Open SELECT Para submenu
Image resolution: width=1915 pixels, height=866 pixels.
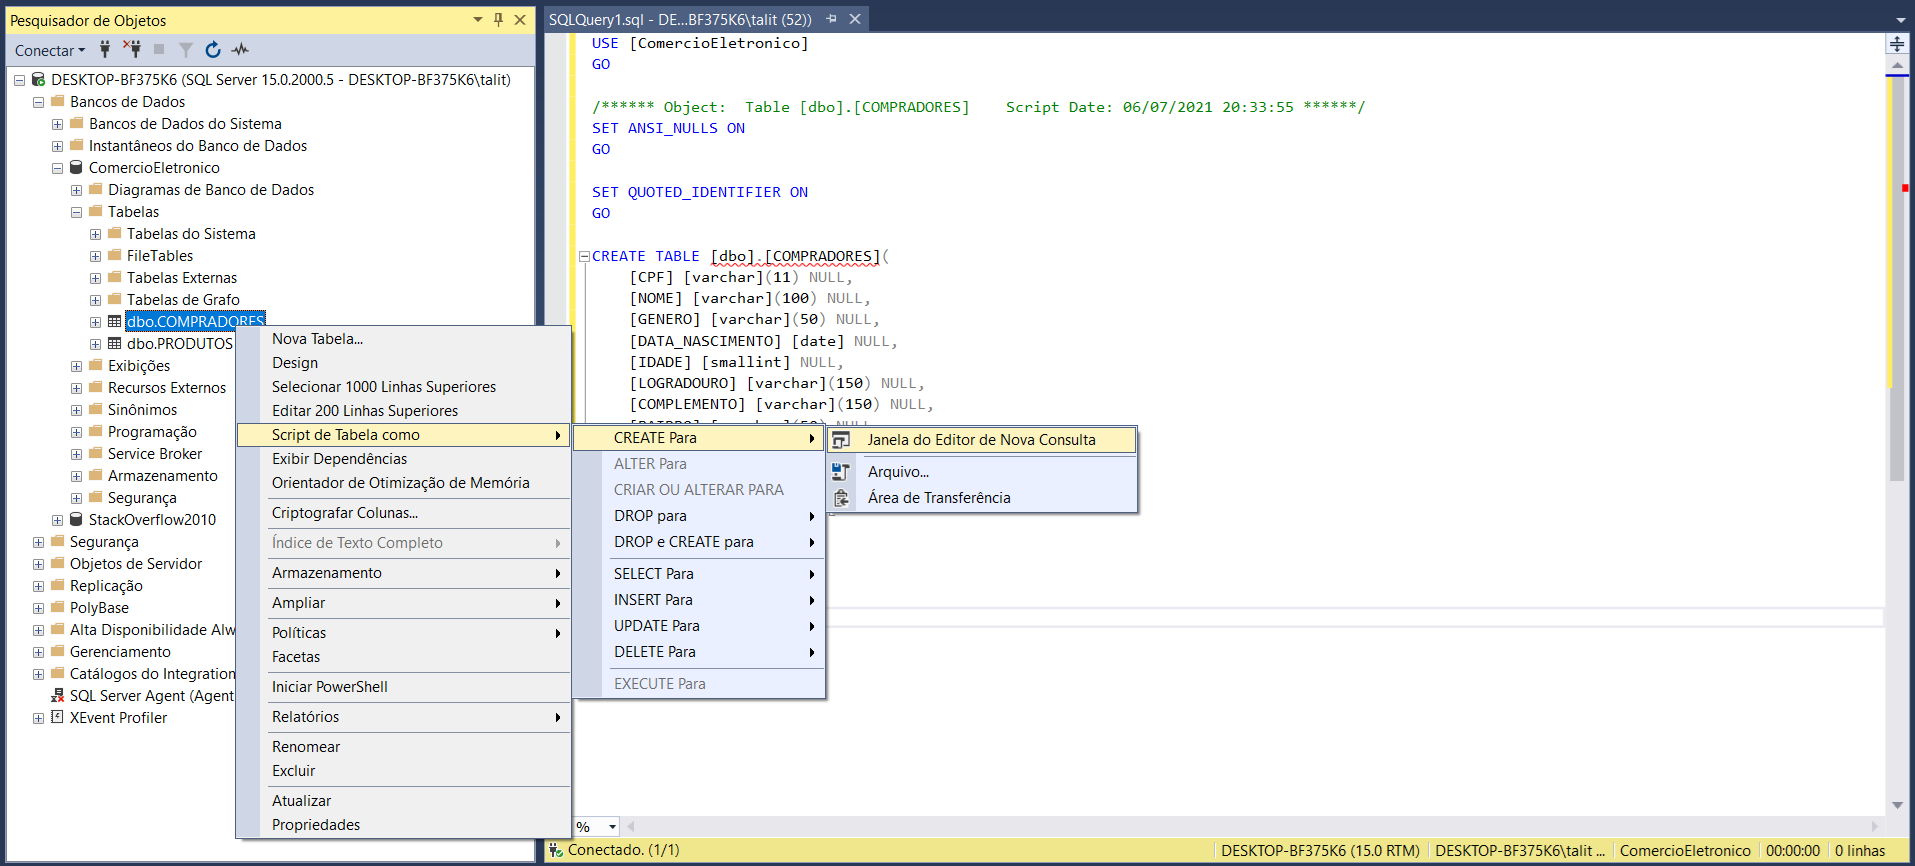tap(698, 574)
